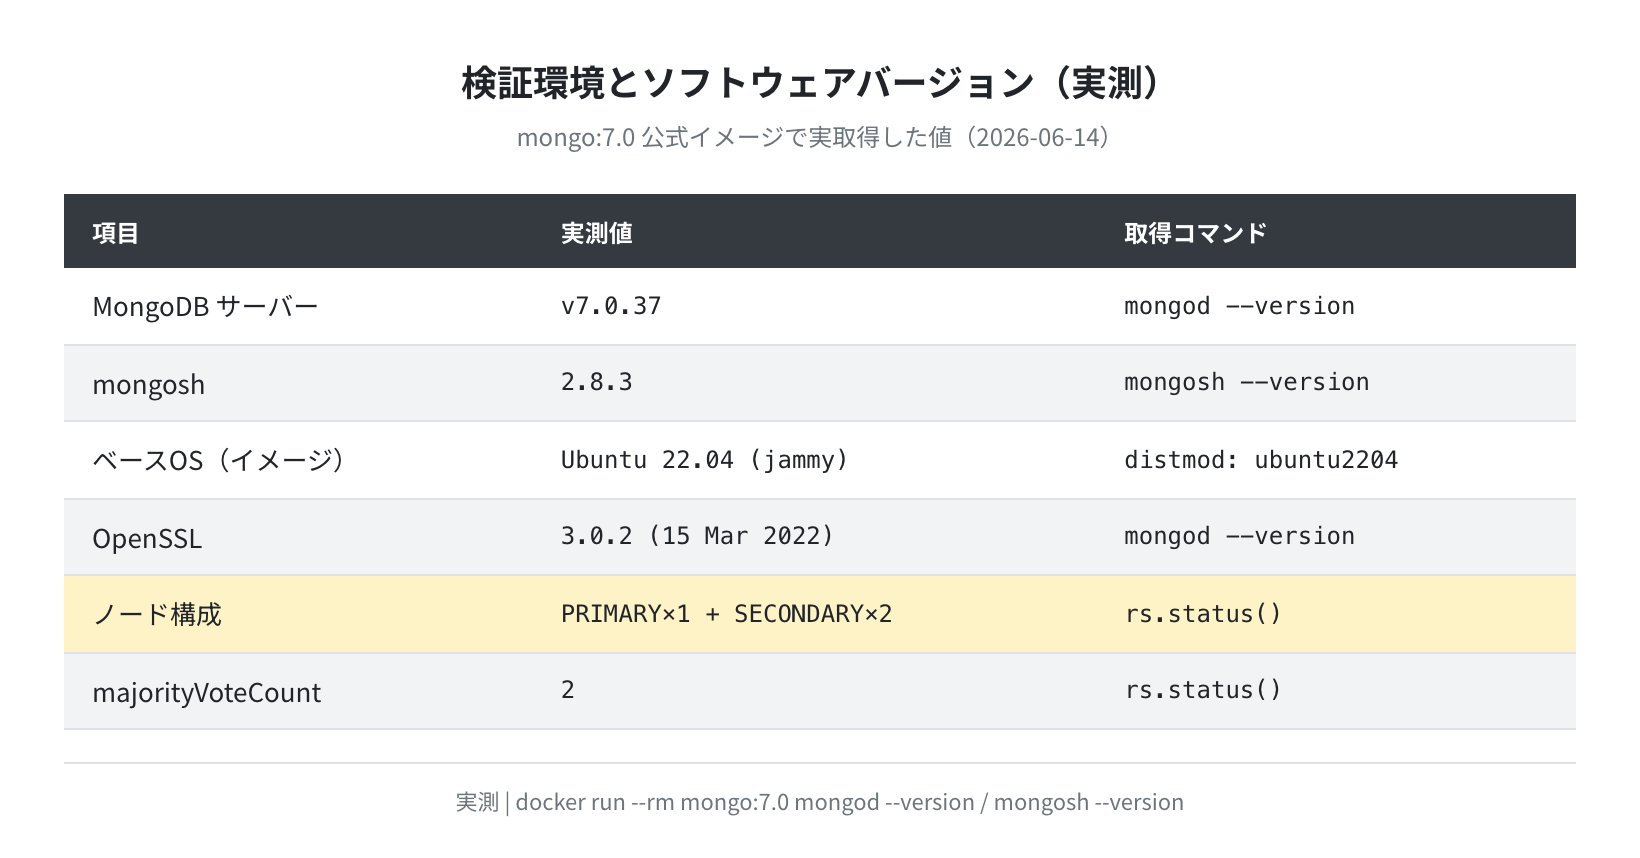
Task: Click the footer docker run command note
Action: pos(819,802)
